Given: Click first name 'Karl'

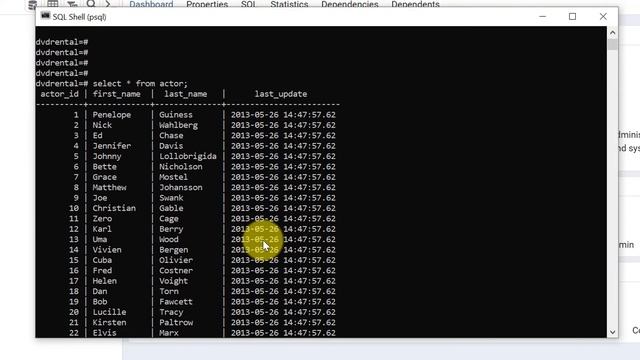Looking at the screenshot, I should (102, 229).
